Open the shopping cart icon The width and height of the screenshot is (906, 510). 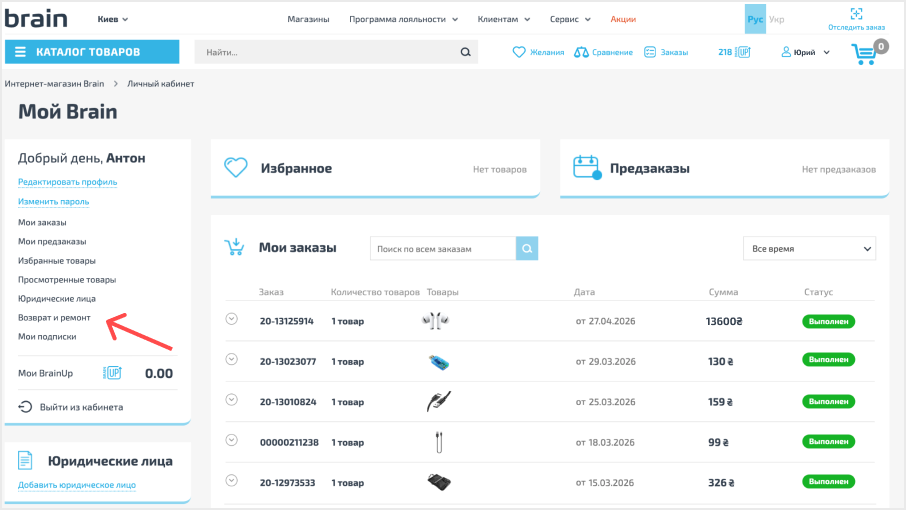(x=864, y=54)
